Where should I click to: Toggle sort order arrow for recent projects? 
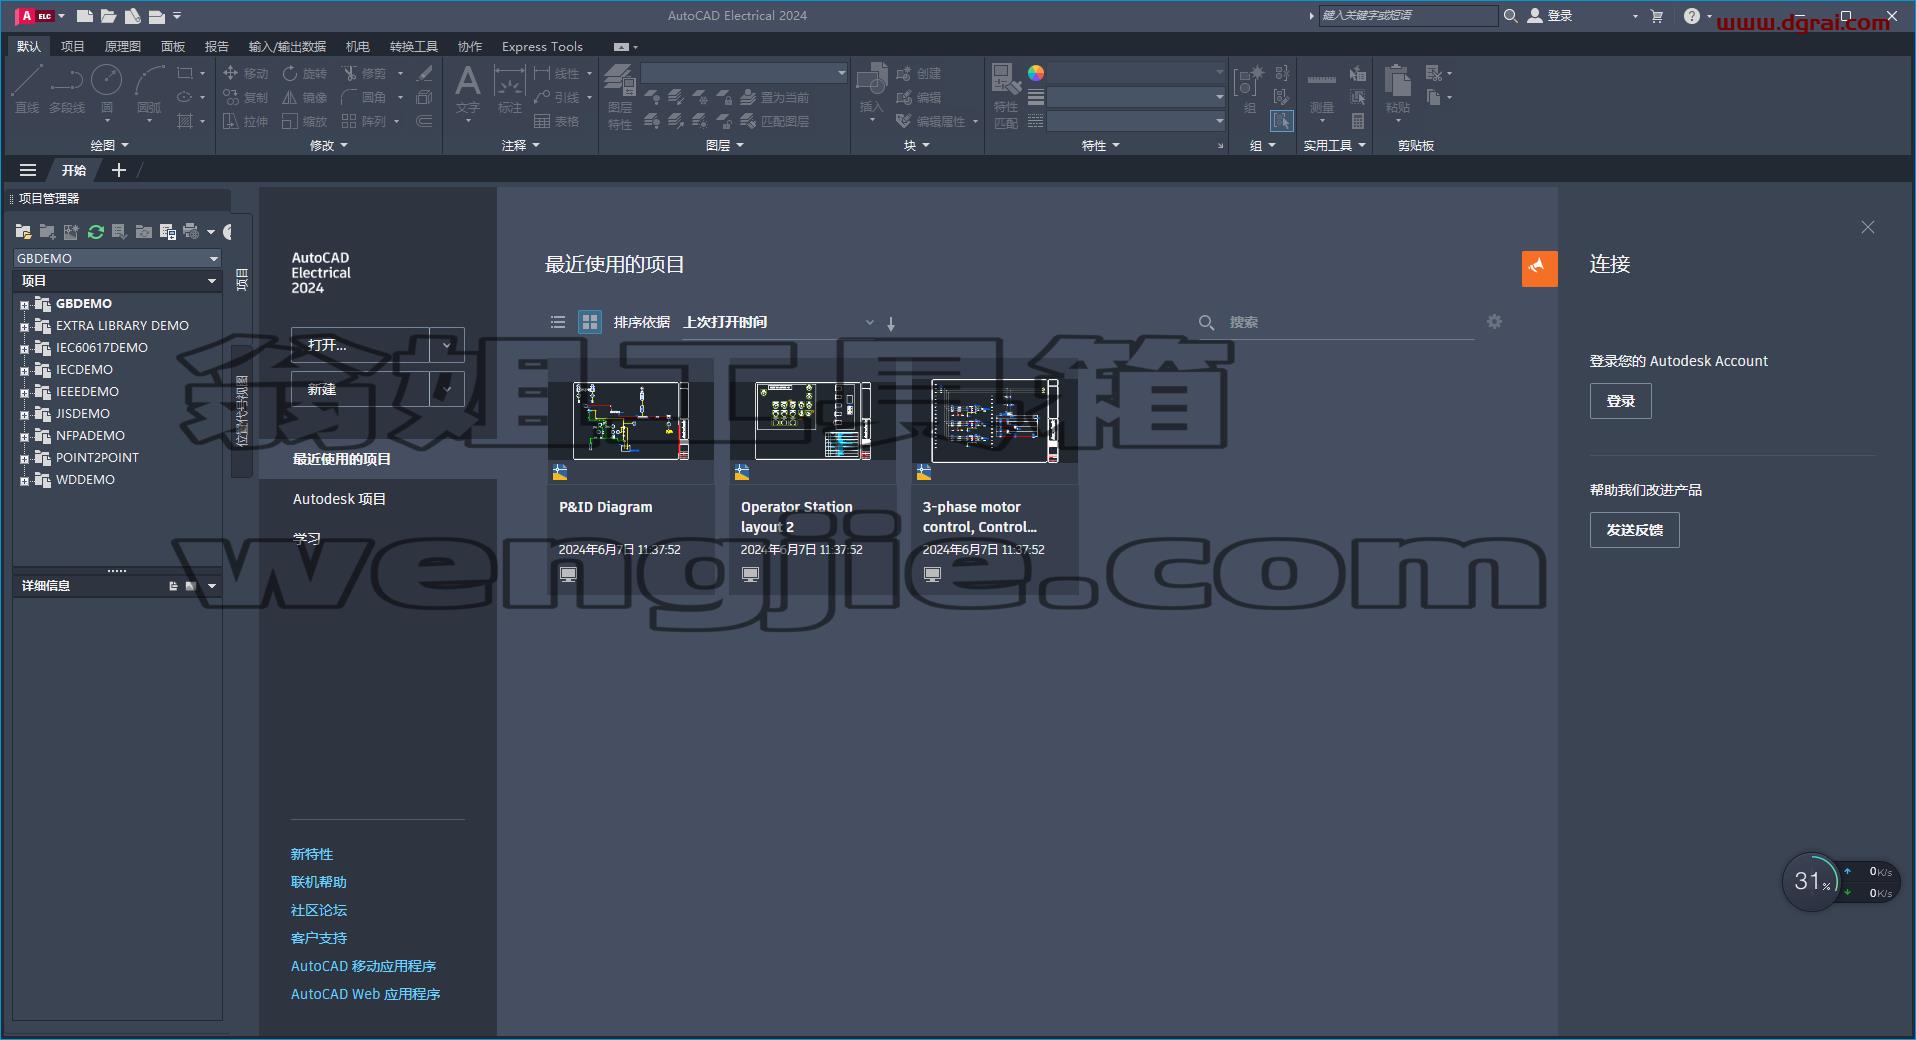pos(891,323)
